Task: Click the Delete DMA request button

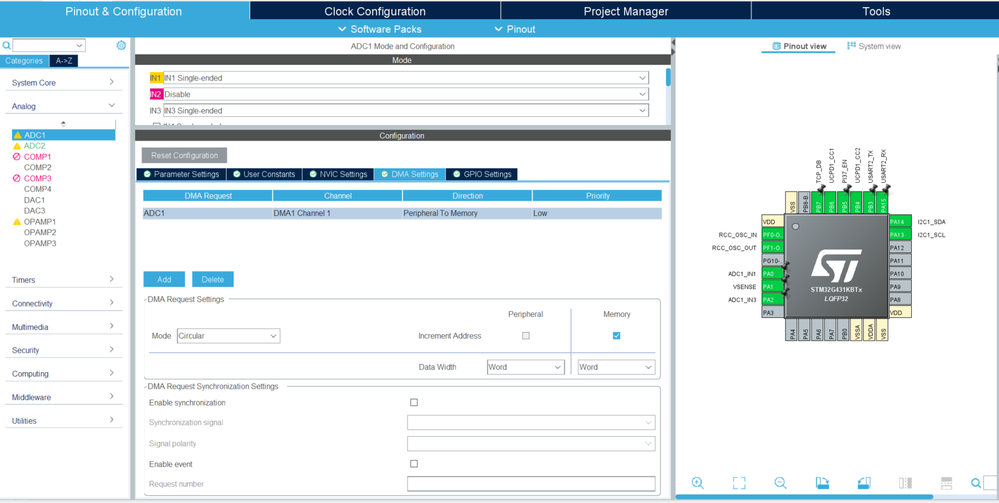Action: pos(213,279)
